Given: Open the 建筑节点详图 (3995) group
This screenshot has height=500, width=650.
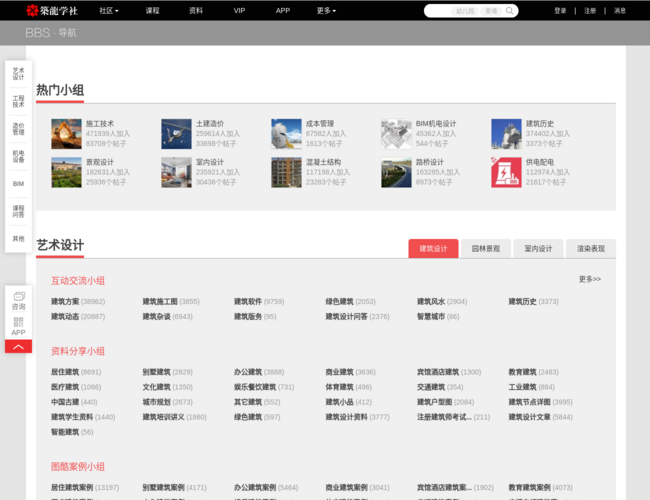Looking at the screenshot, I should [541, 402].
